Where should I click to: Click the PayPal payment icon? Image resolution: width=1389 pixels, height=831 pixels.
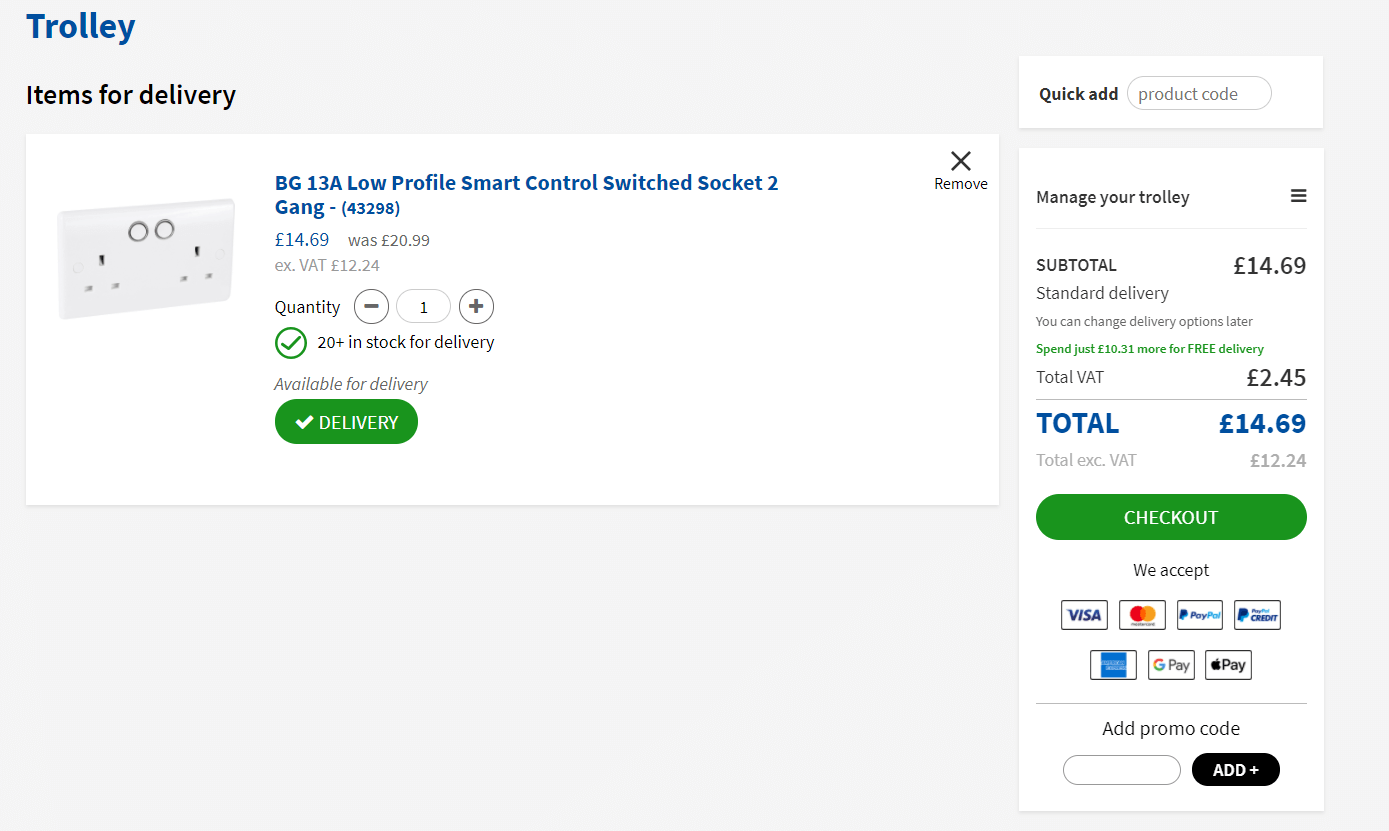tap(1199, 614)
